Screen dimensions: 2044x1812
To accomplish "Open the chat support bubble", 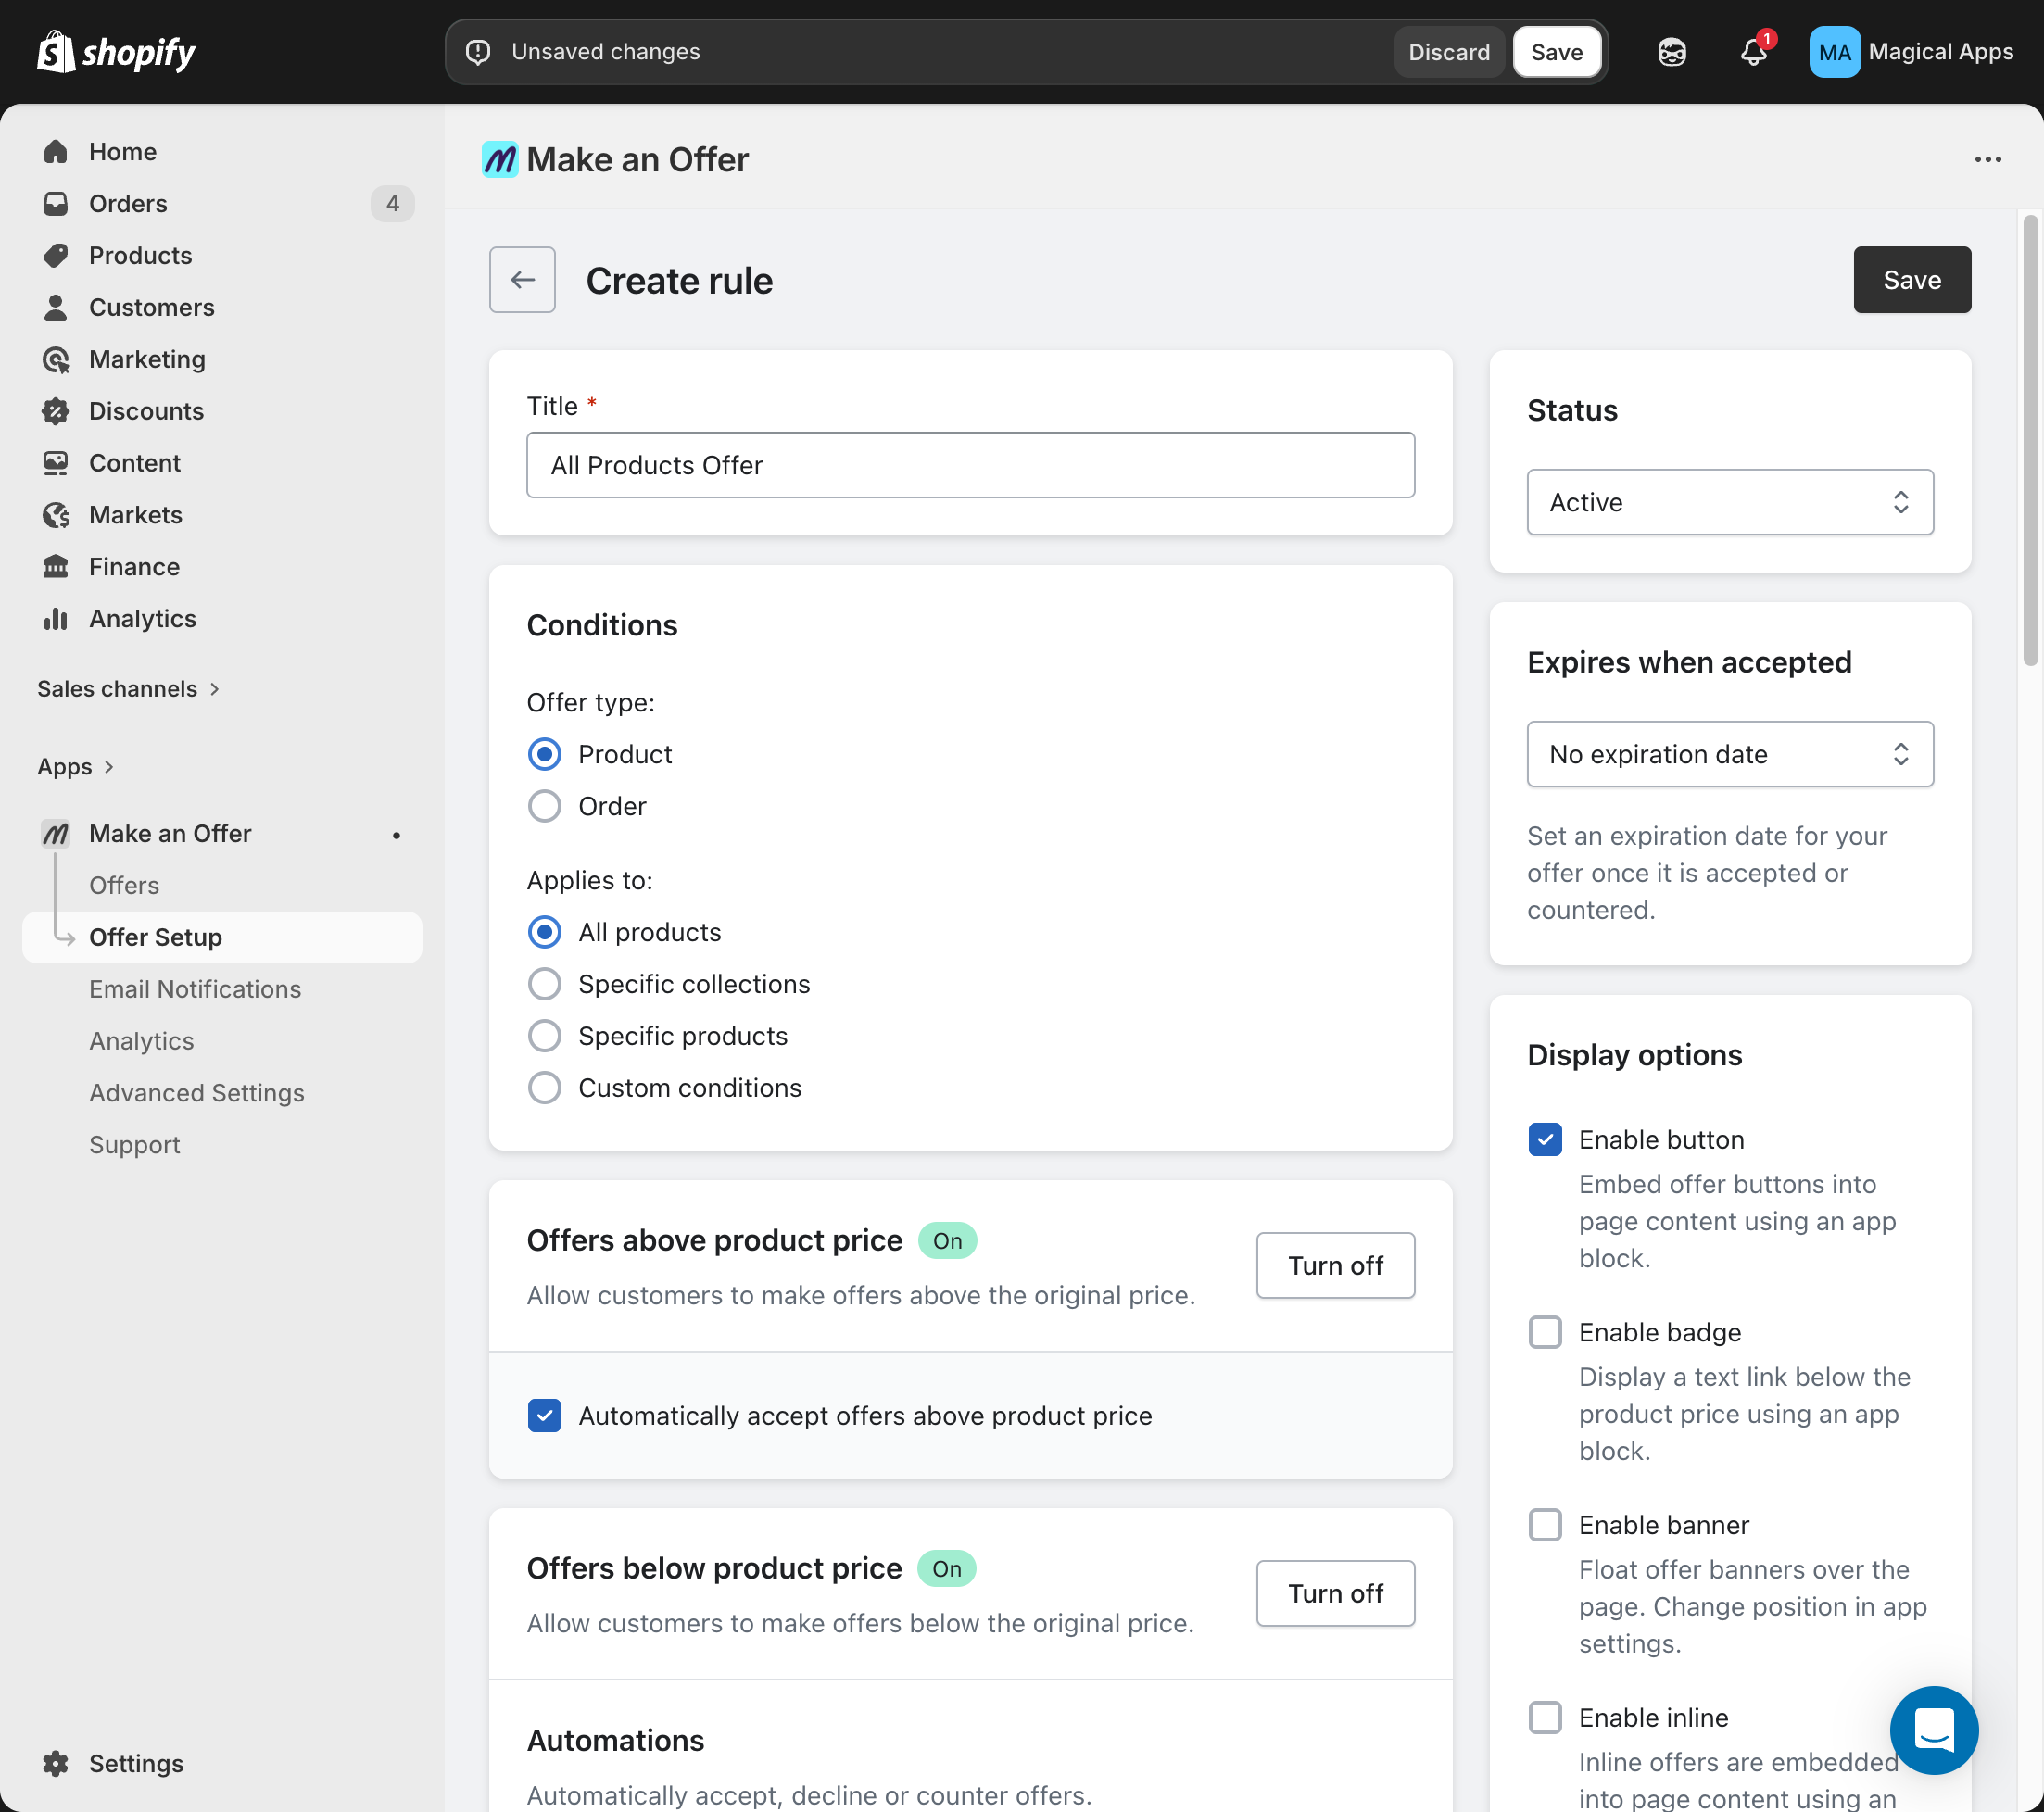I will point(1933,1729).
